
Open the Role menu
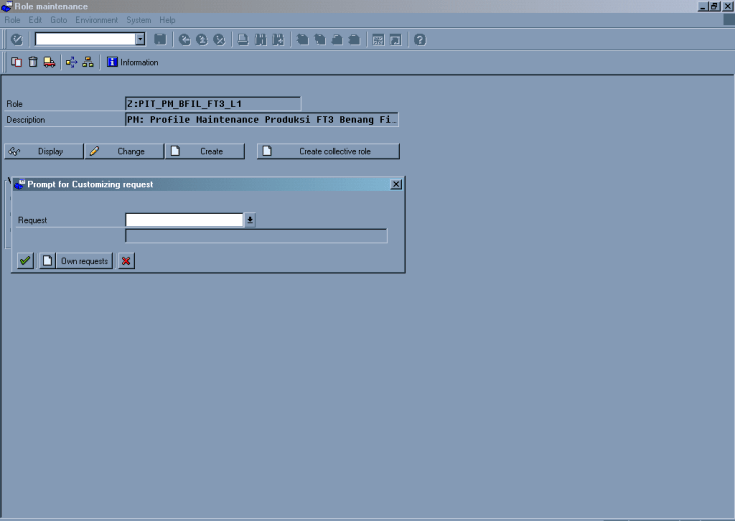pyautogui.click(x=13, y=20)
